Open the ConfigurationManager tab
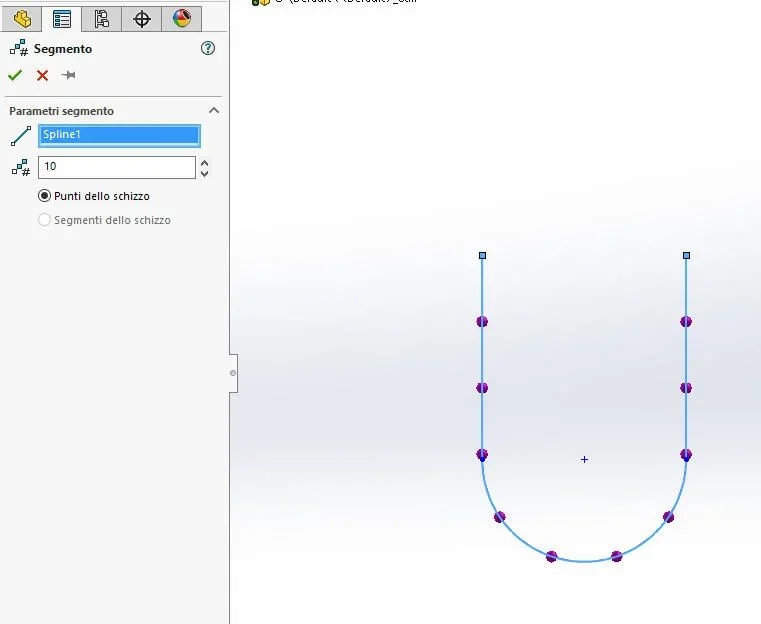The width and height of the screenshot is (761, 624). (x=101, y=19)
